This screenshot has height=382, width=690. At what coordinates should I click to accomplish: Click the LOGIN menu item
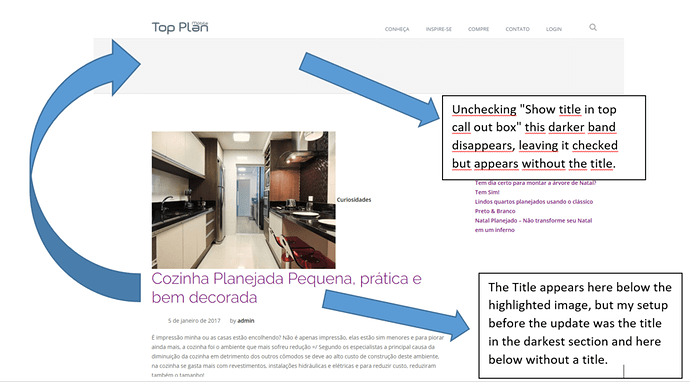click(554, 29)
